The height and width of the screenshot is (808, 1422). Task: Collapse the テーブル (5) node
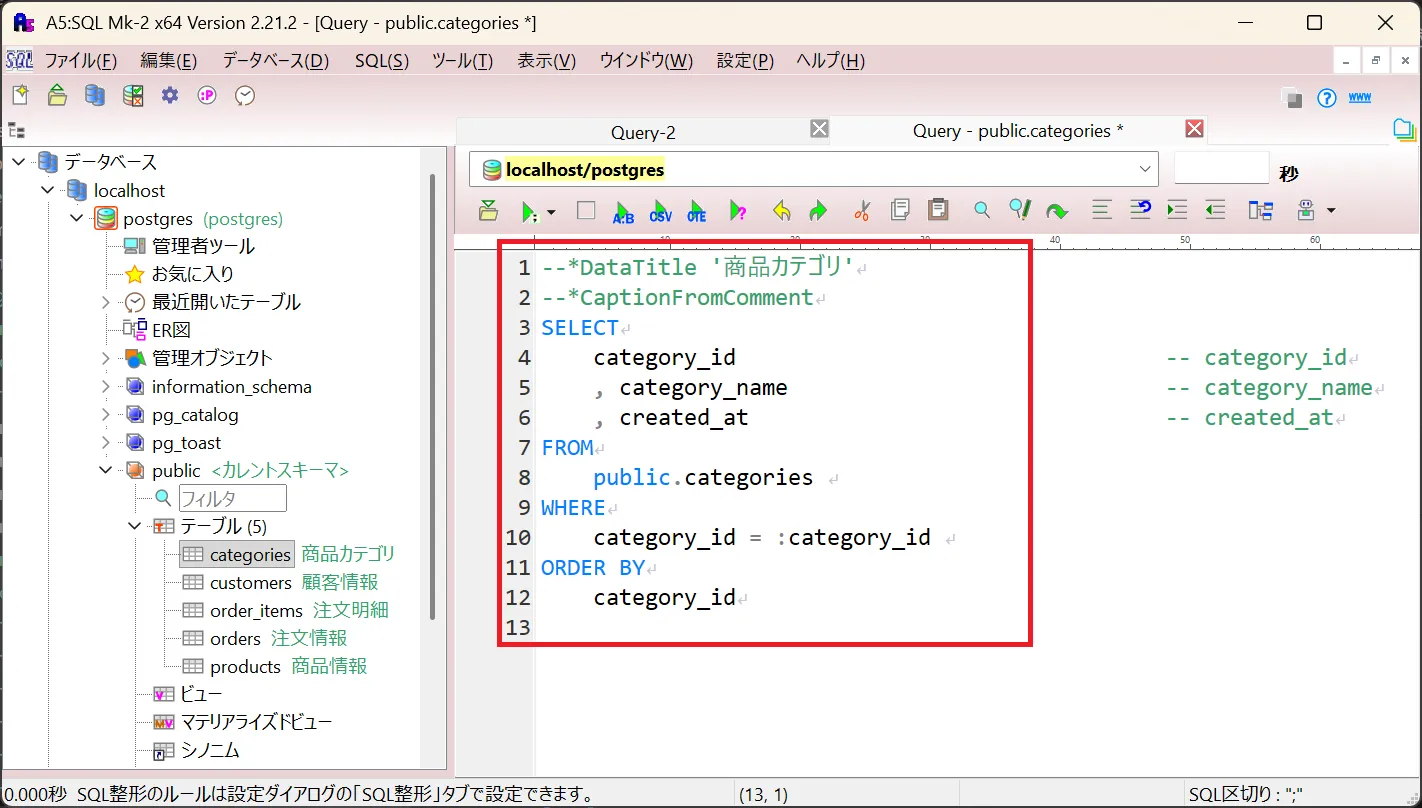pos(135,526)
